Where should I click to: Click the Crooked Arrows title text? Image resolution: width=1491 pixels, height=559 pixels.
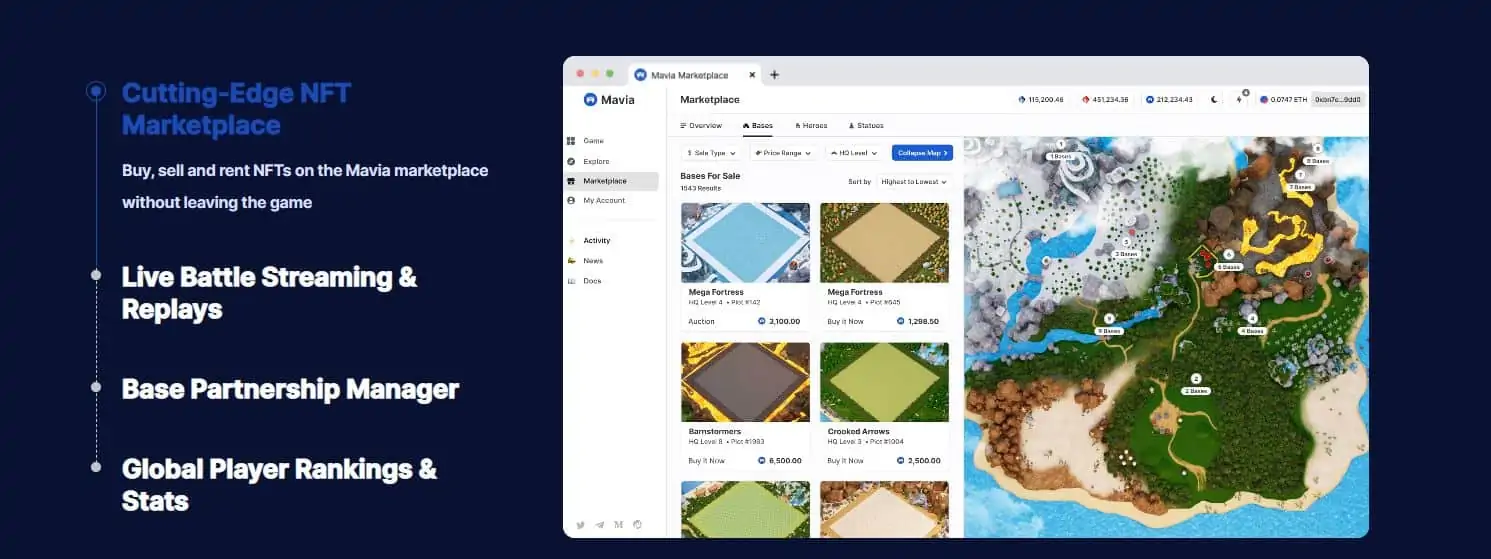coord(859,432)
